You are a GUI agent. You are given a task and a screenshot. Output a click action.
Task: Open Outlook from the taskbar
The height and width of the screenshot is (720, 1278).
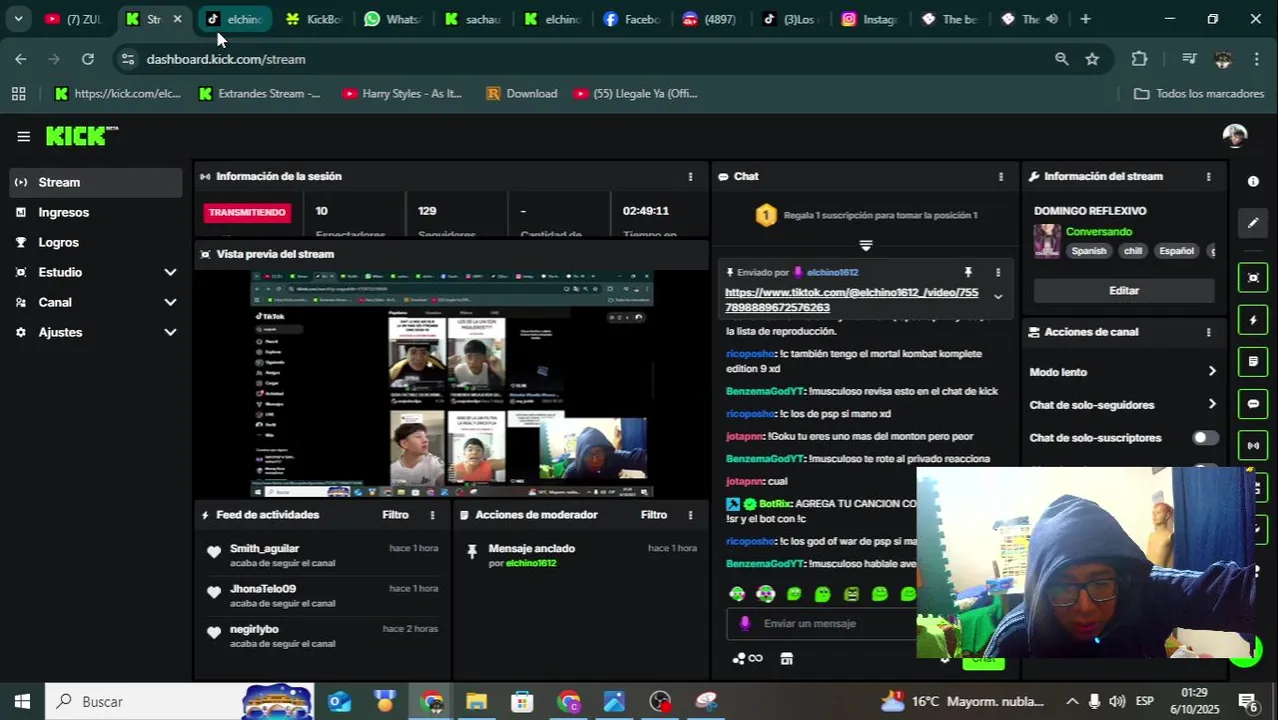[340, 702]
